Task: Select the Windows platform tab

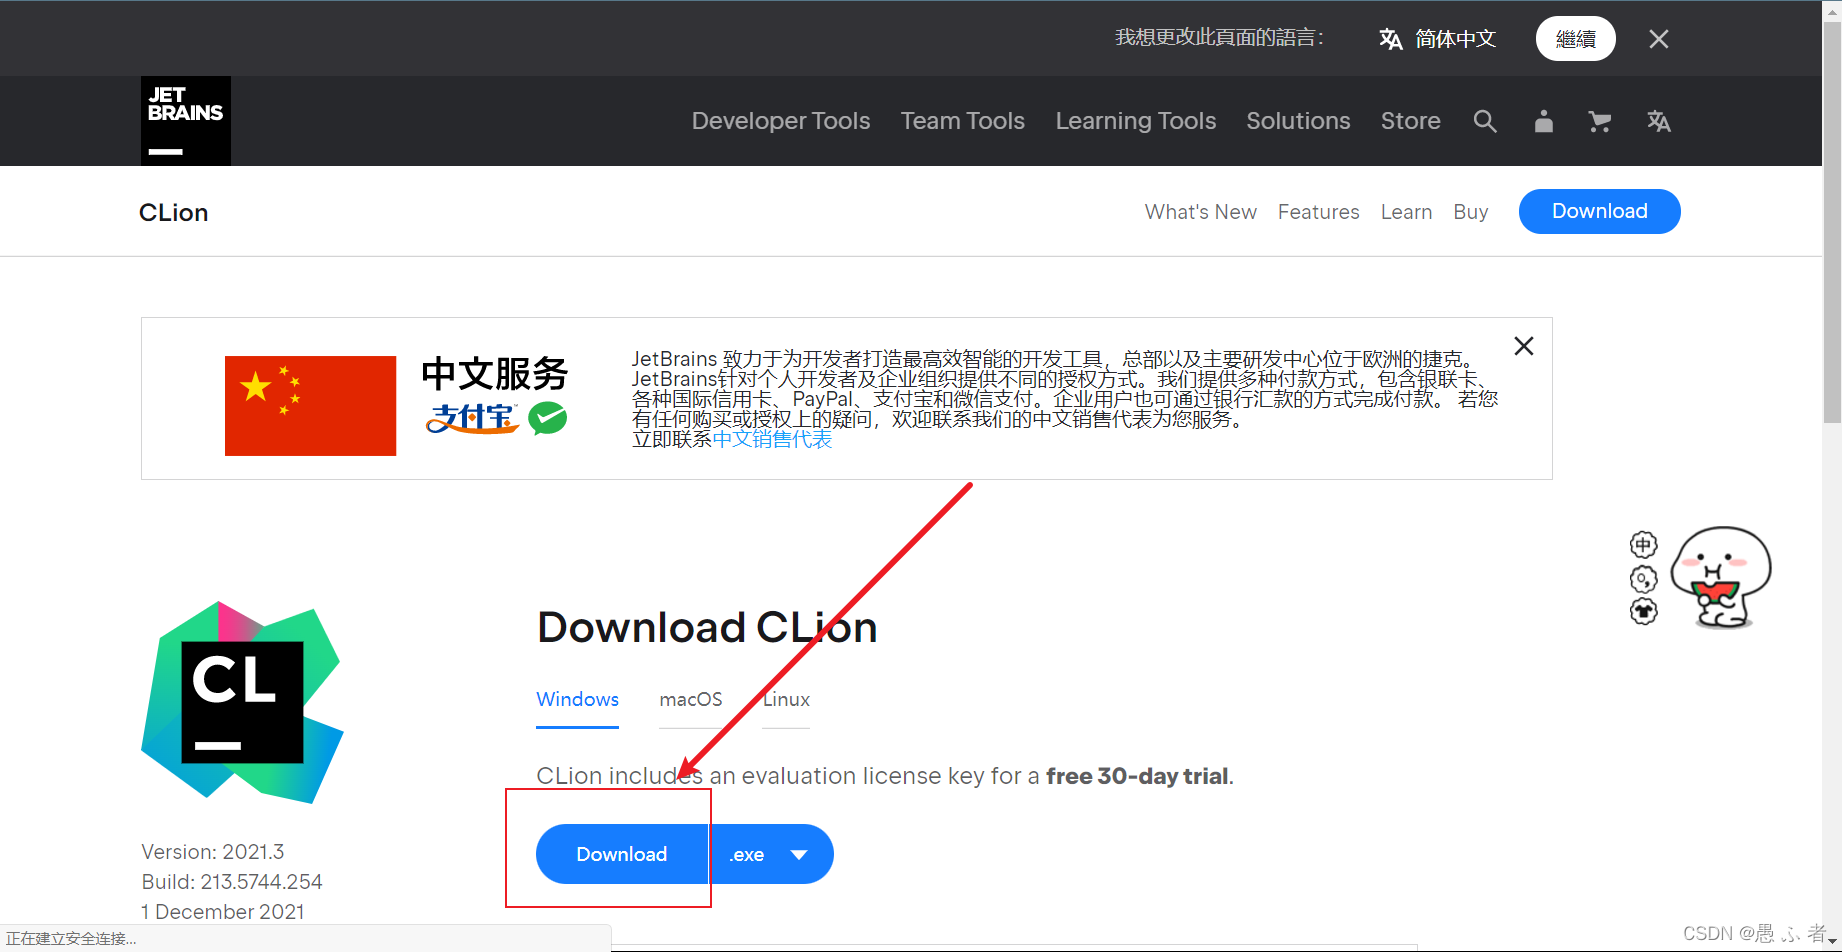Action: pos(578,699)
